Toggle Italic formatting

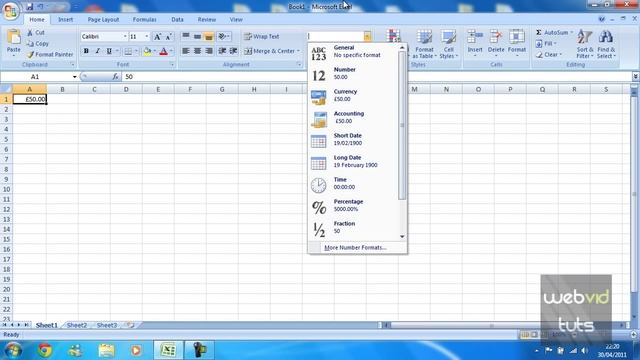tap(98, 51)
